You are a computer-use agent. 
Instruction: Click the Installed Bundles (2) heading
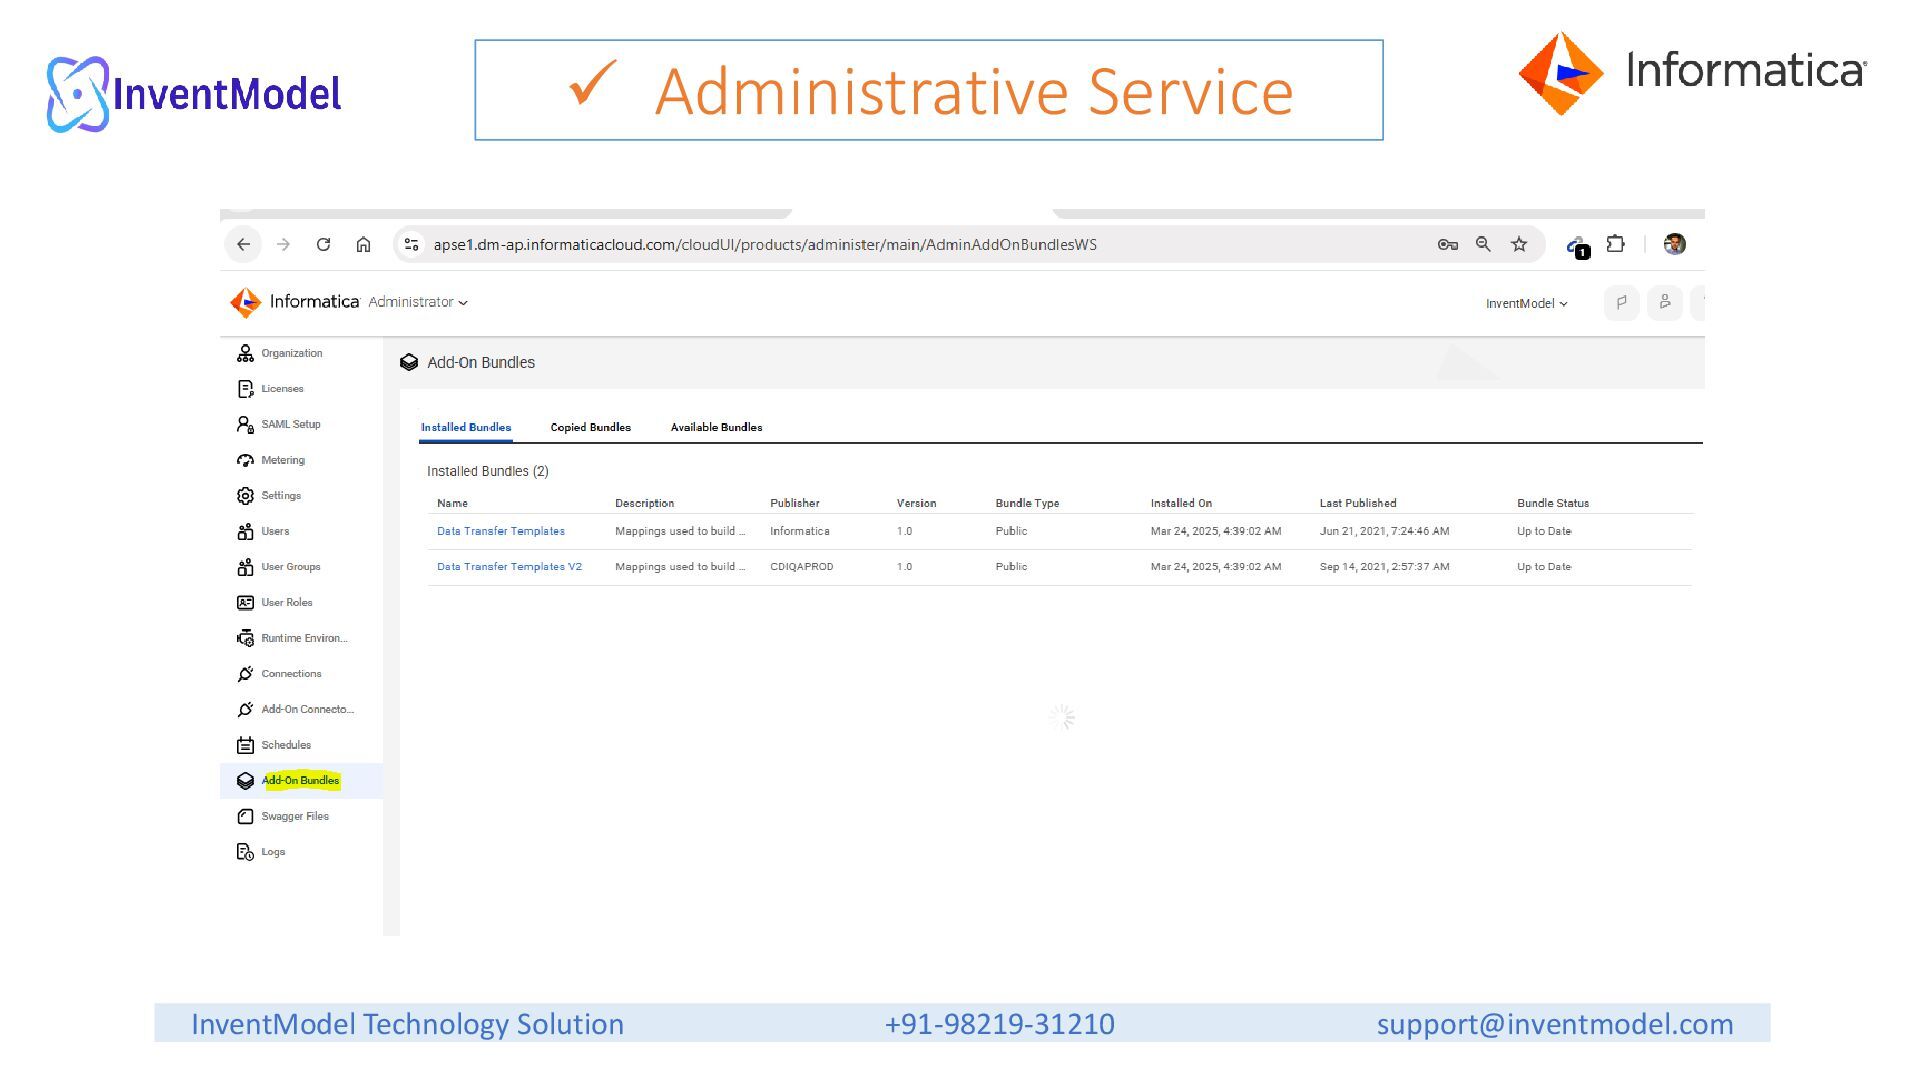point(488,471)
